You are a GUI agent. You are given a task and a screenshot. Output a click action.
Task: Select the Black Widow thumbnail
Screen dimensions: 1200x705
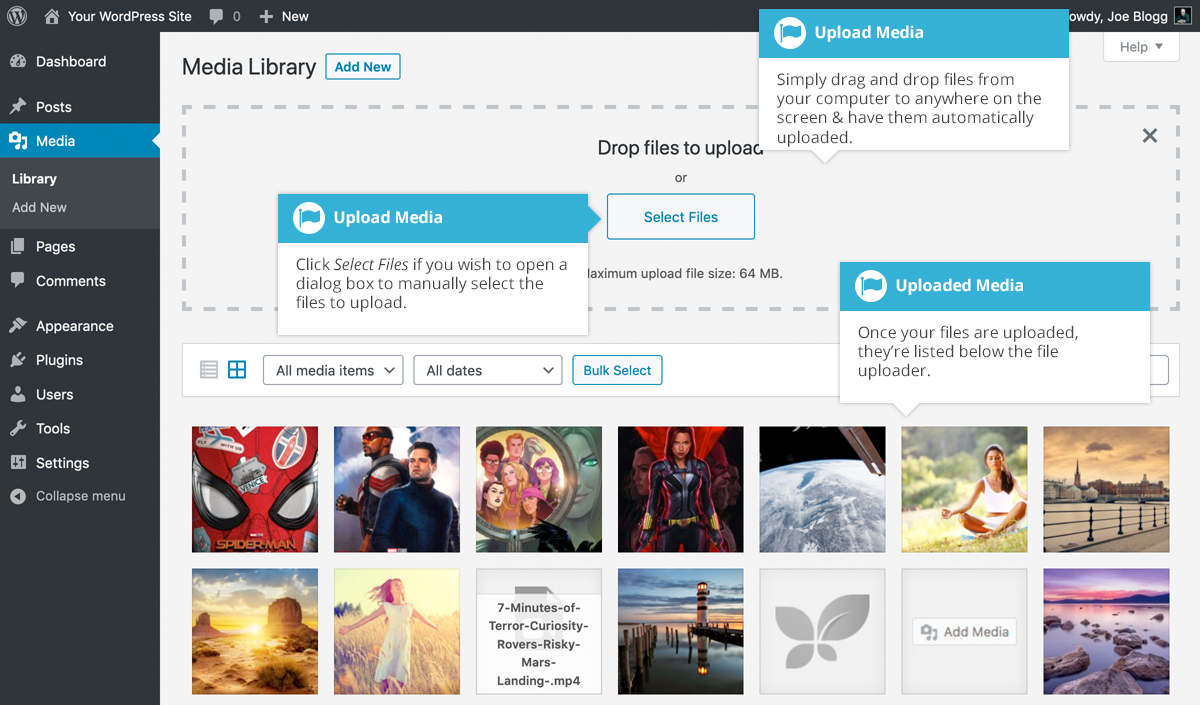click(681, 489)
